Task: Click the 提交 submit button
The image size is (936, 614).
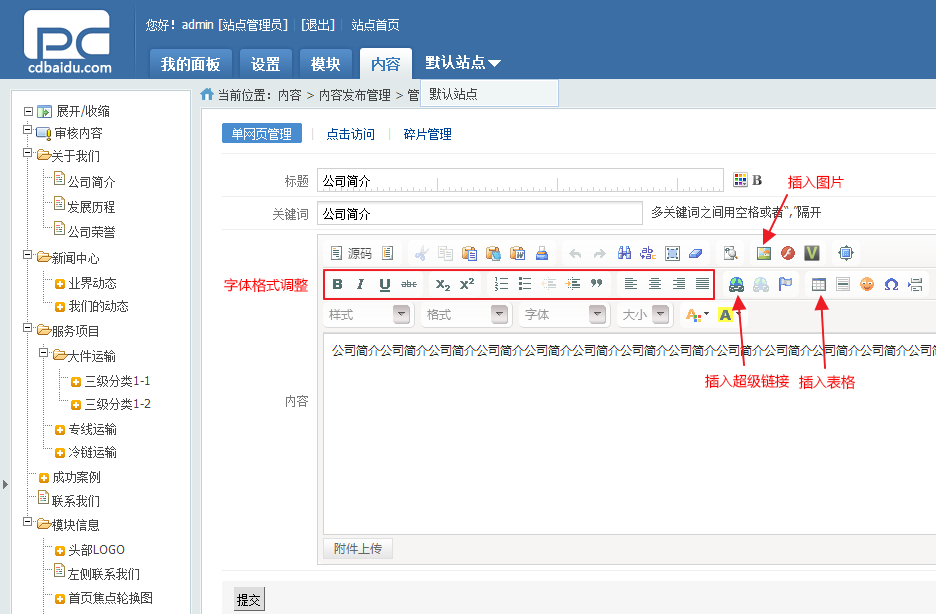Action: [248, 600]
